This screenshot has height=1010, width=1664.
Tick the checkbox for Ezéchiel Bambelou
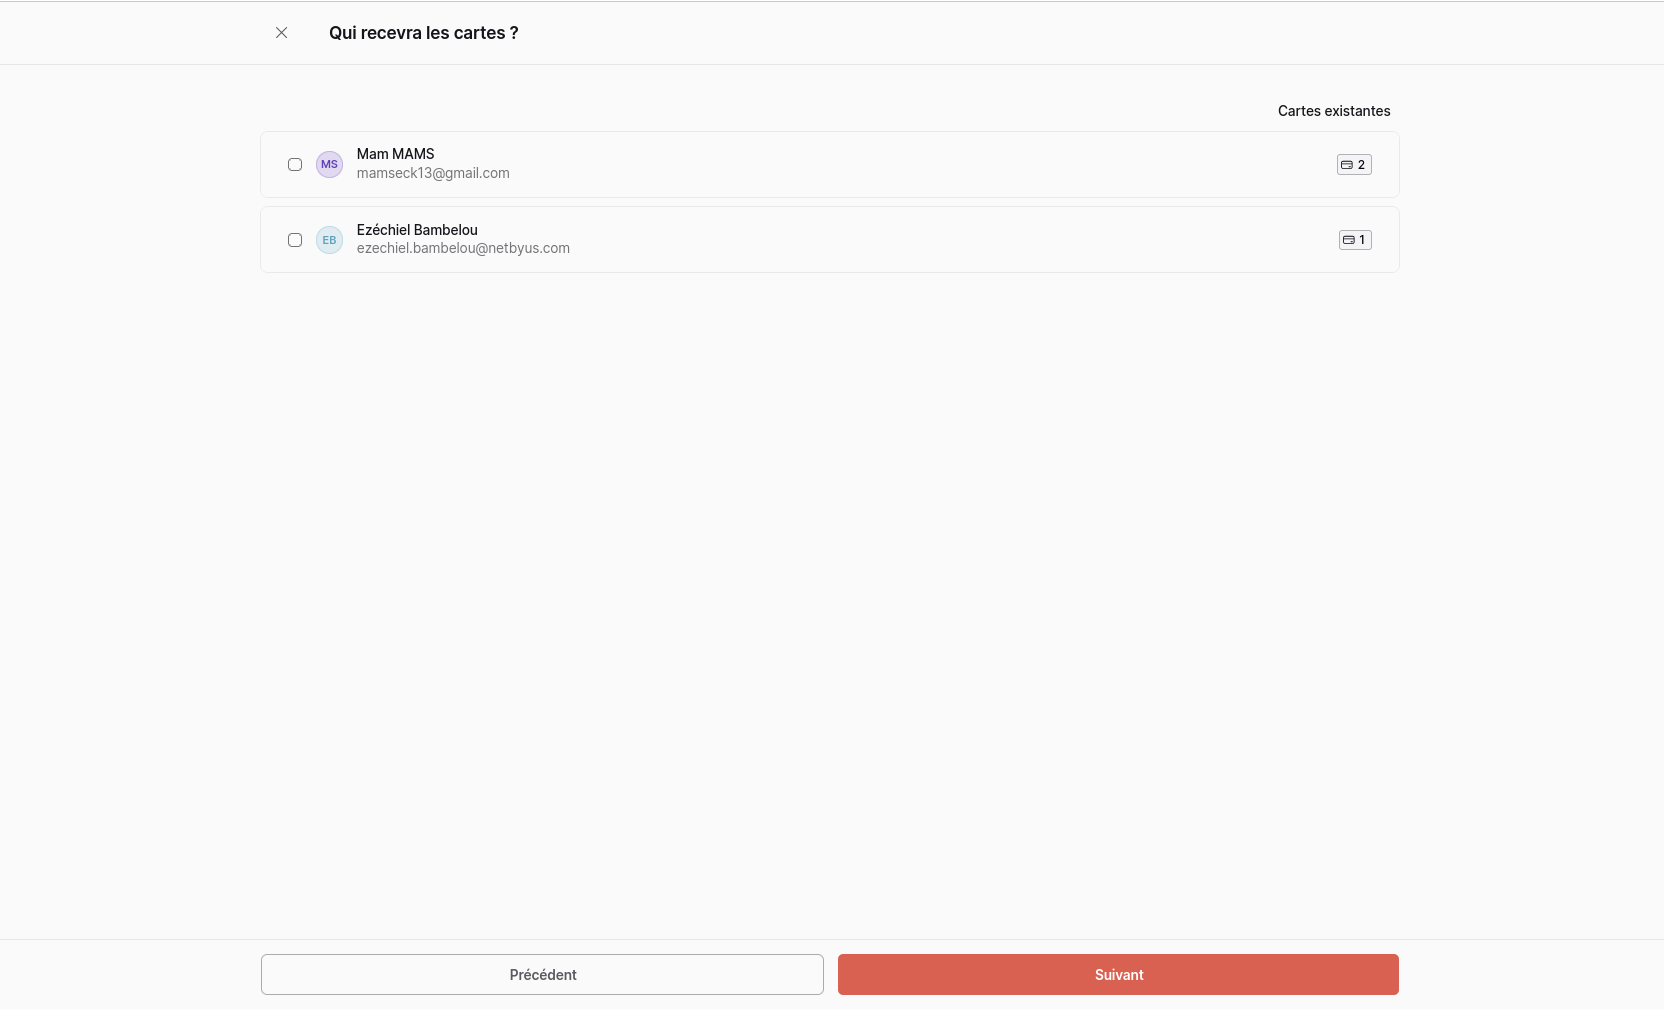tap(295, 240)
